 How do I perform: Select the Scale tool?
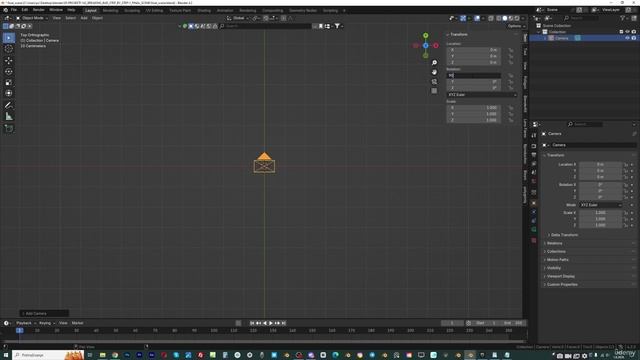[x=9, y=82]
